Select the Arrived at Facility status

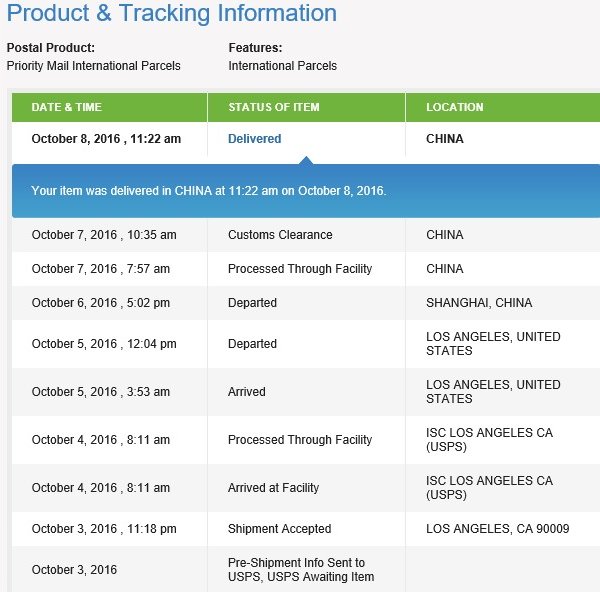coord(273,488)
